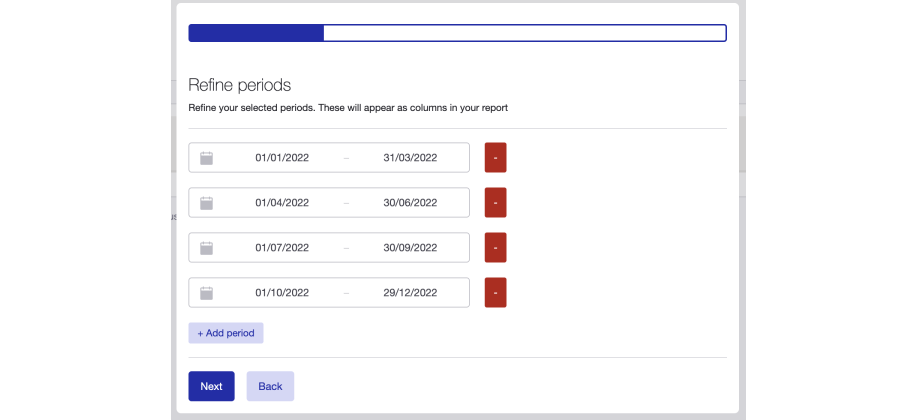Remove the 01/01/2022 – 31/03/2022 period
Screen dimensions: 917x420
495,157
